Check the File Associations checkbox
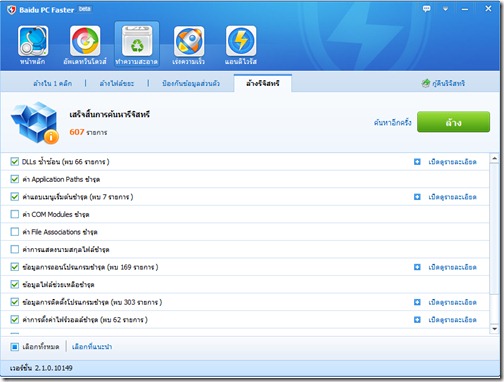The height and width of the screenshot is (382, 504). (x=14, y=232)
